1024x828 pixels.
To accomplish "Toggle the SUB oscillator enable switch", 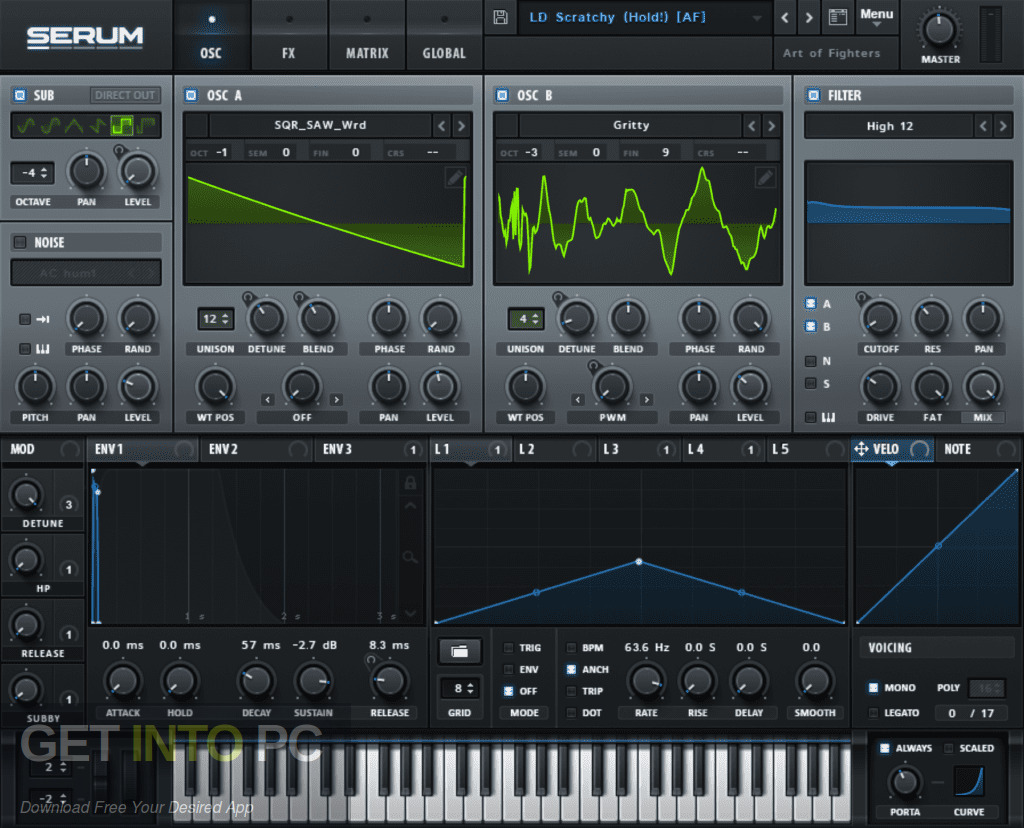I will (x=20, y=95).
